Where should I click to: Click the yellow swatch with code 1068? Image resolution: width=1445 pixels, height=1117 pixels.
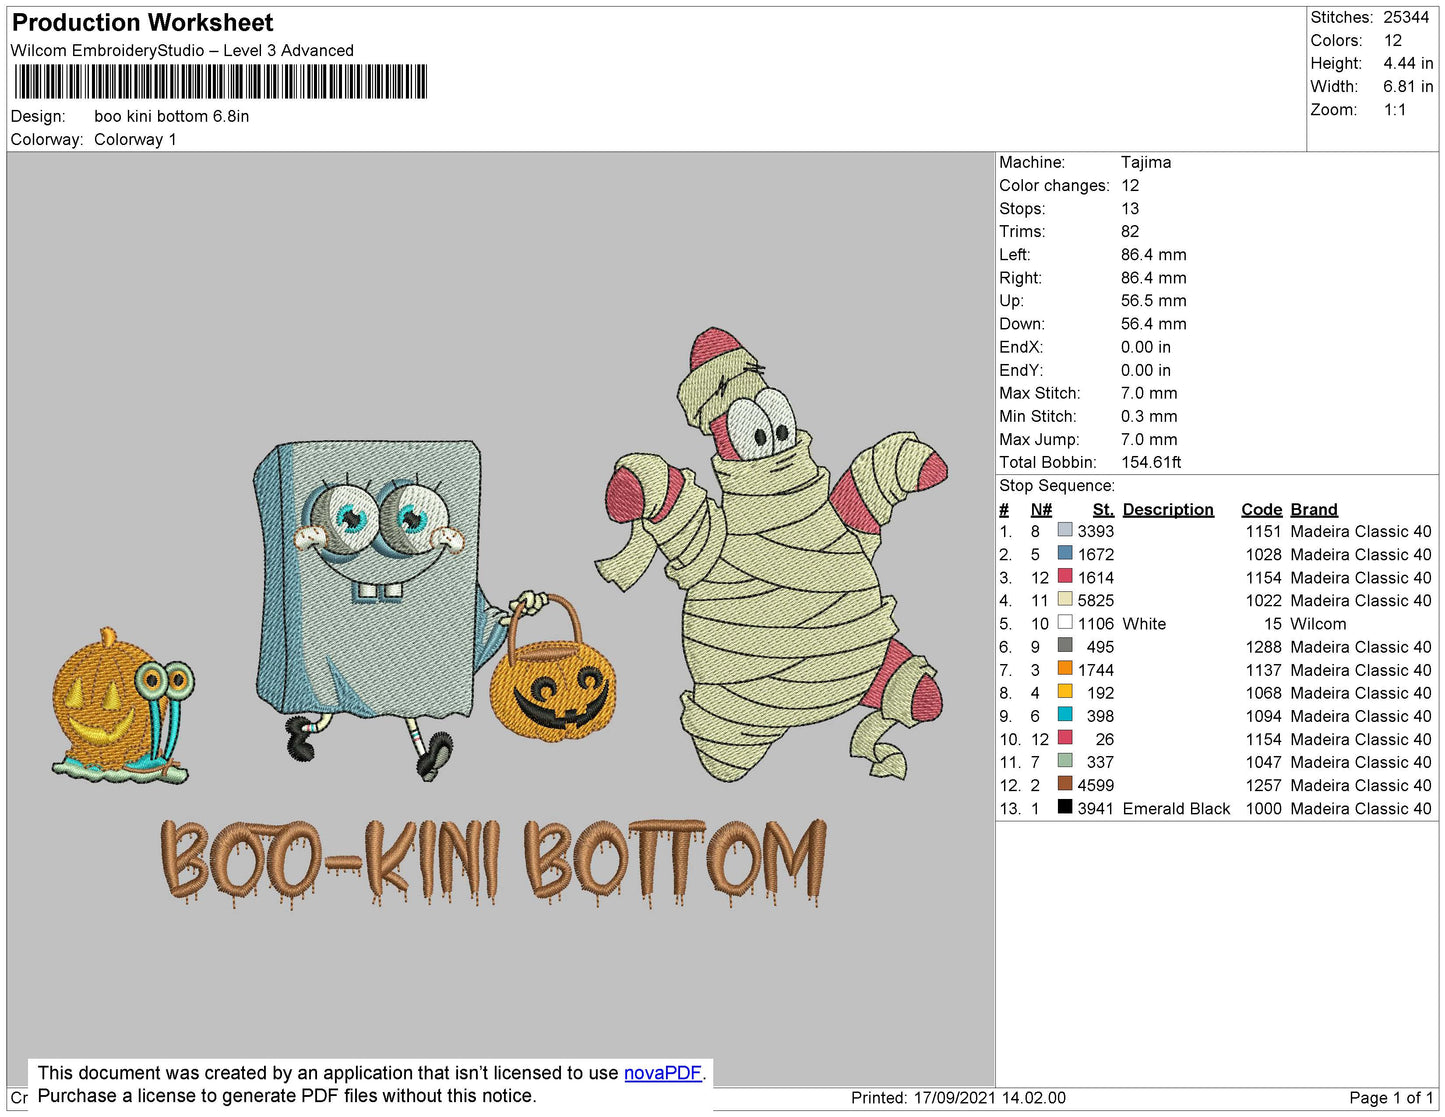pyautogui.click(x=1065, y=692)
